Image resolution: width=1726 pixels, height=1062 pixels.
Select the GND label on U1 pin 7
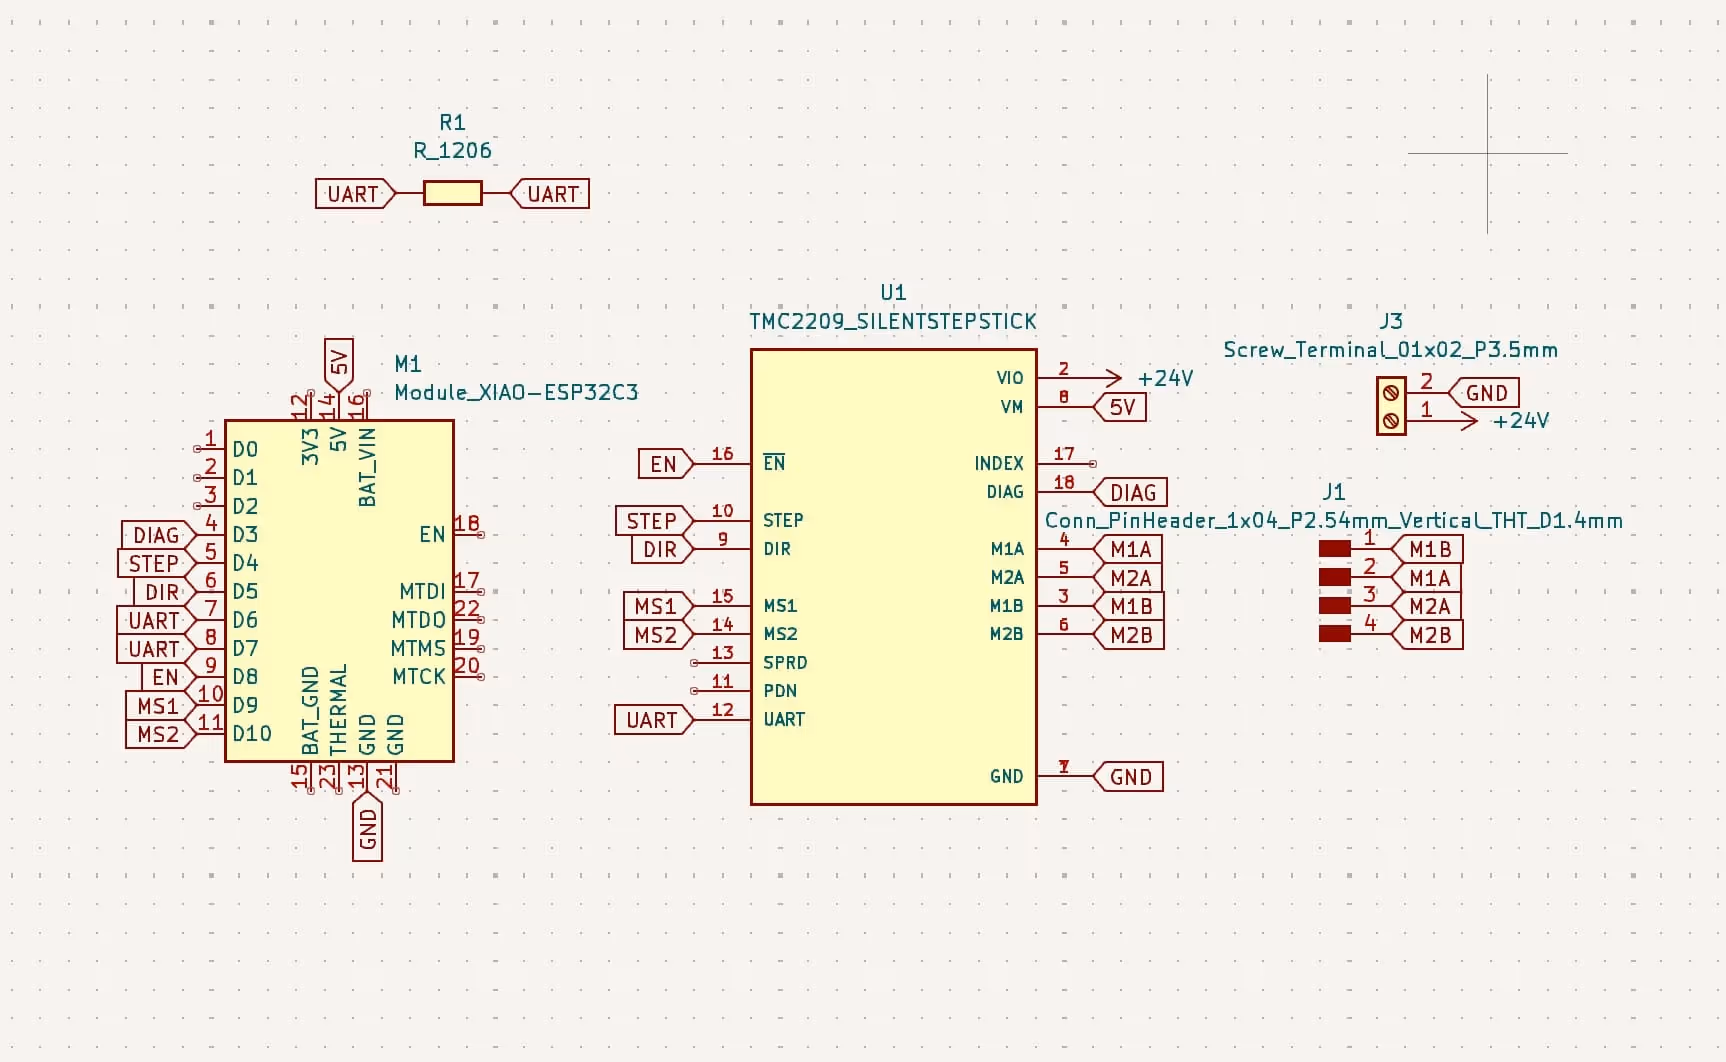point(1130,777)
